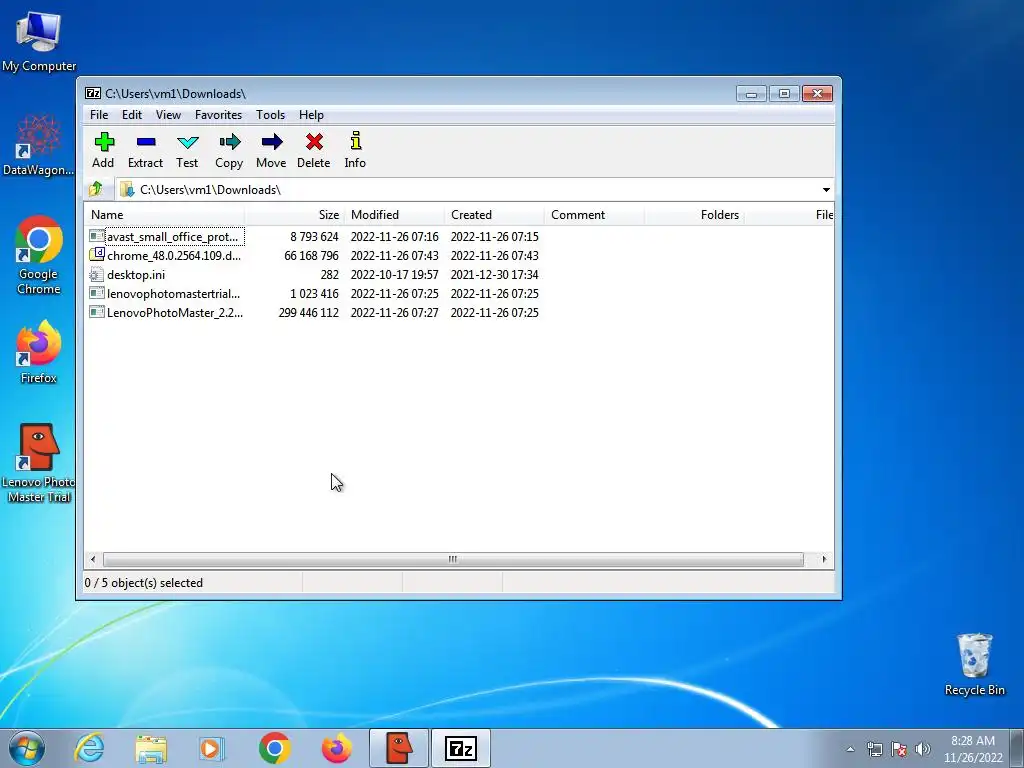Click size value 299 446 112
This screenshot has height=768, width=1024.
(308, 312)
